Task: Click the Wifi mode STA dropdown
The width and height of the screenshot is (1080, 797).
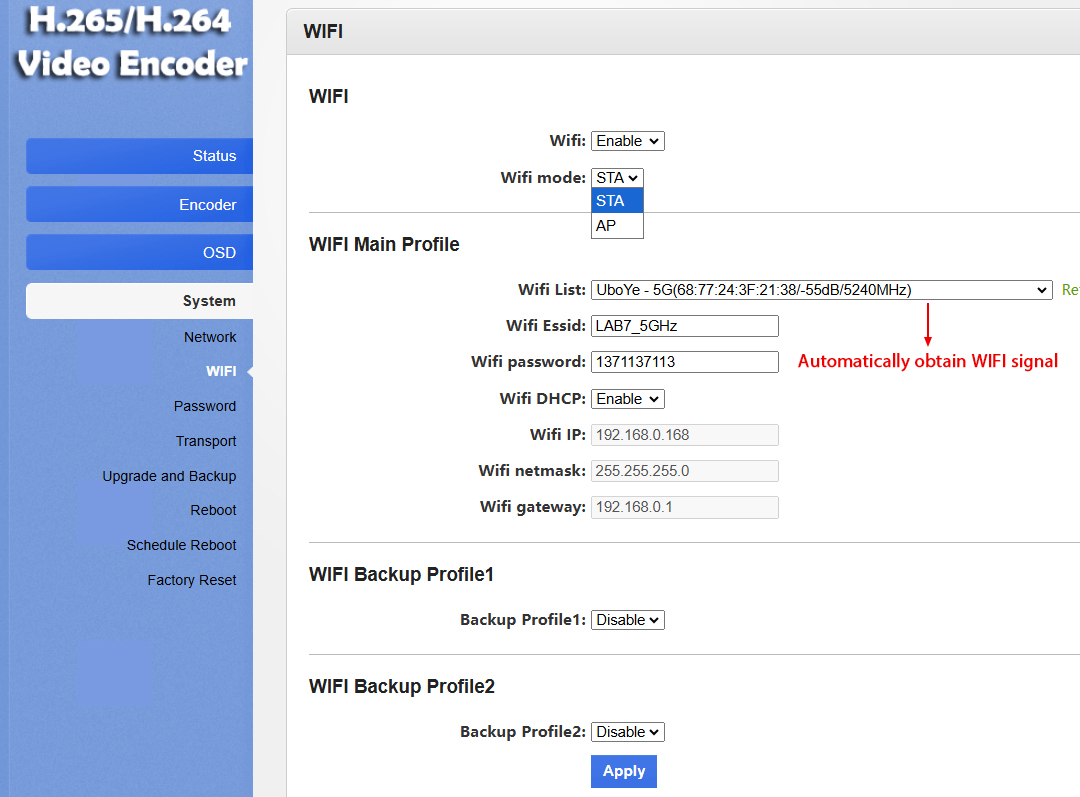Action: (617, 178)
